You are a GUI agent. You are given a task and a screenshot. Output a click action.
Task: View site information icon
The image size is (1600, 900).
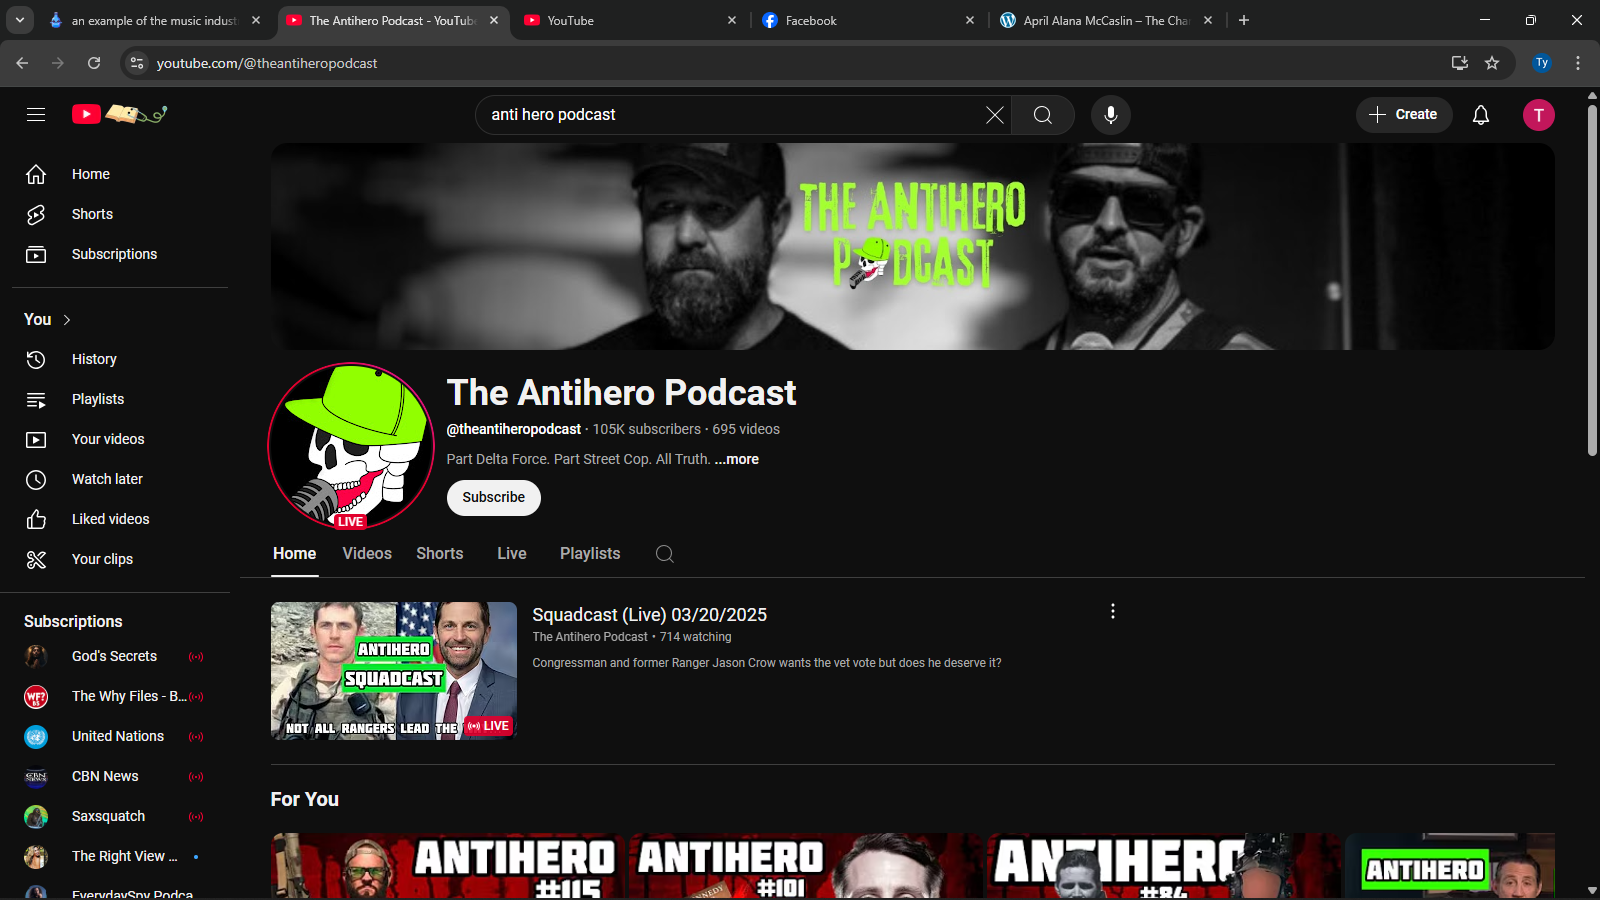coord(137,63)
